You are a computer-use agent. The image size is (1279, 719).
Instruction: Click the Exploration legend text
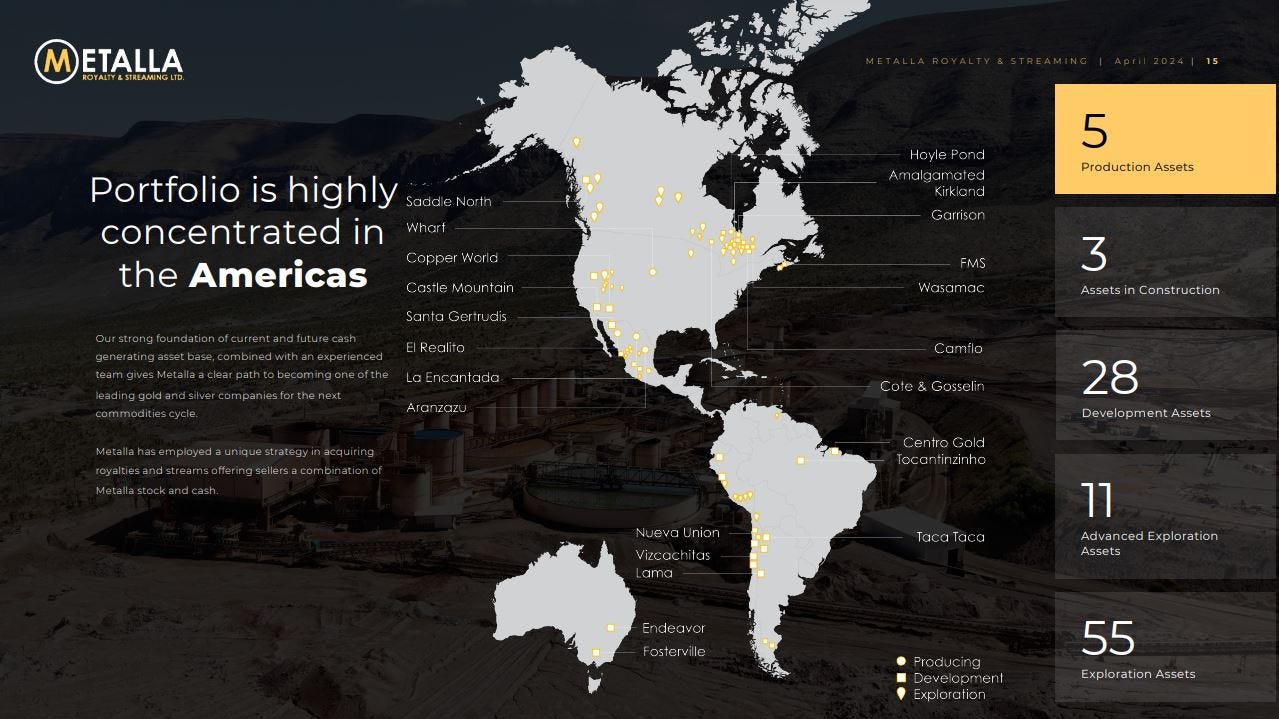(x=949, y=694)
